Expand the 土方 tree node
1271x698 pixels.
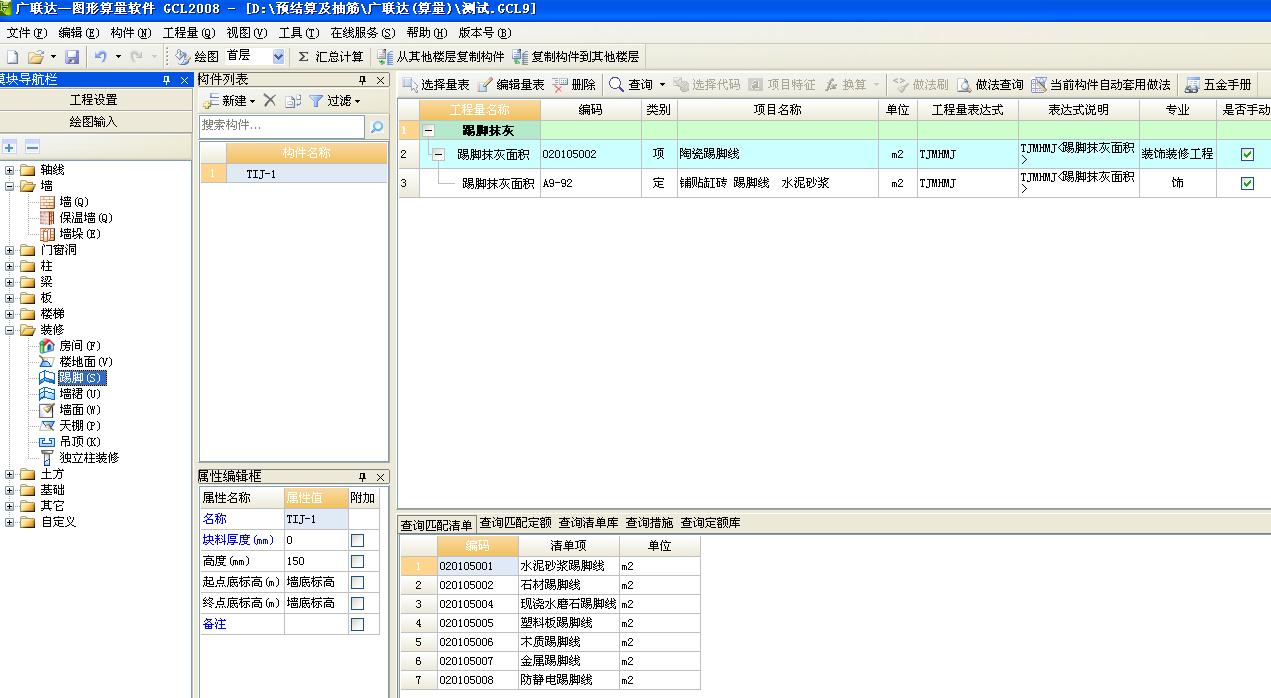[10, 474]
